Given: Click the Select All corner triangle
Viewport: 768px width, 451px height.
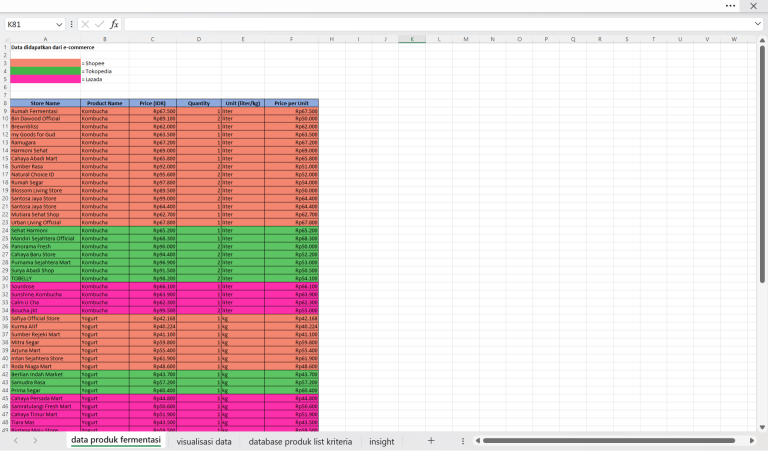Looking at the screenshot, I should (x=5, y=39).
